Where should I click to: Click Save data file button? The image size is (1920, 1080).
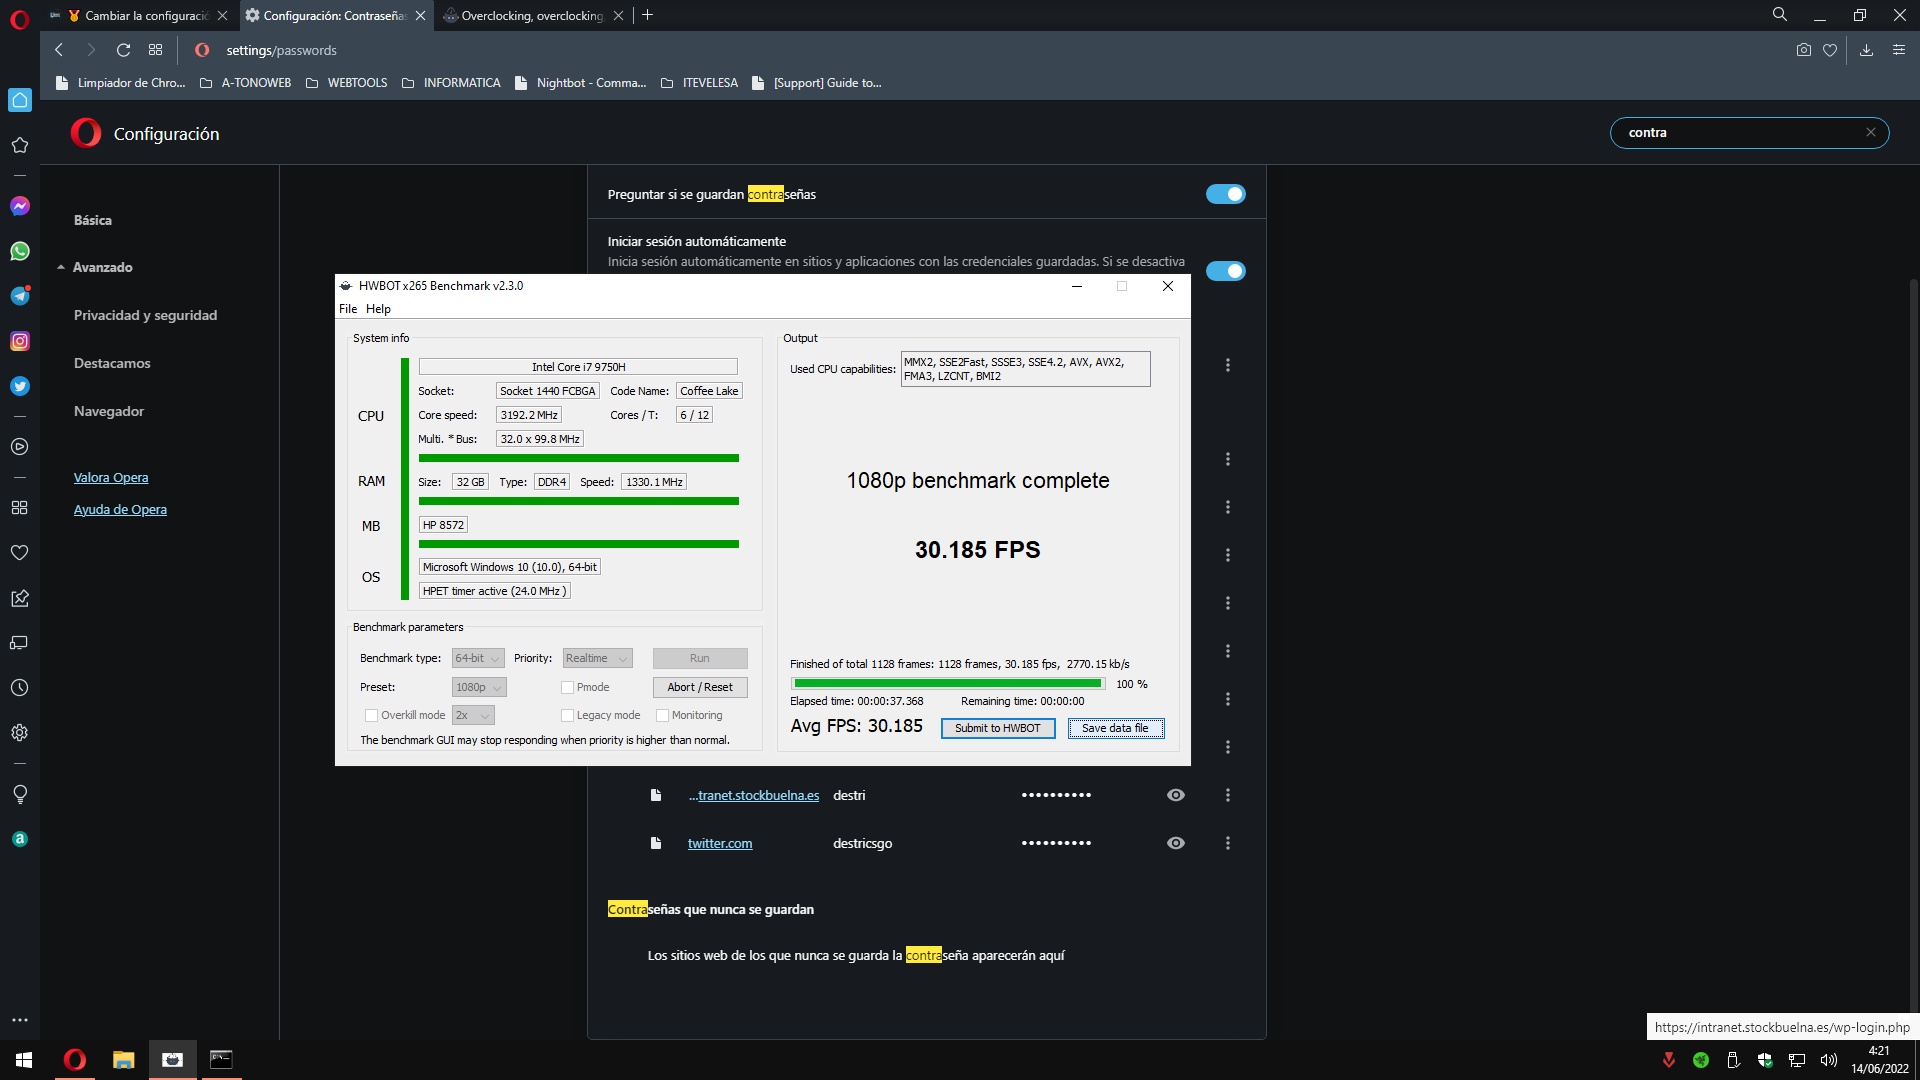pyautogui.click(x=1115, y=728)
